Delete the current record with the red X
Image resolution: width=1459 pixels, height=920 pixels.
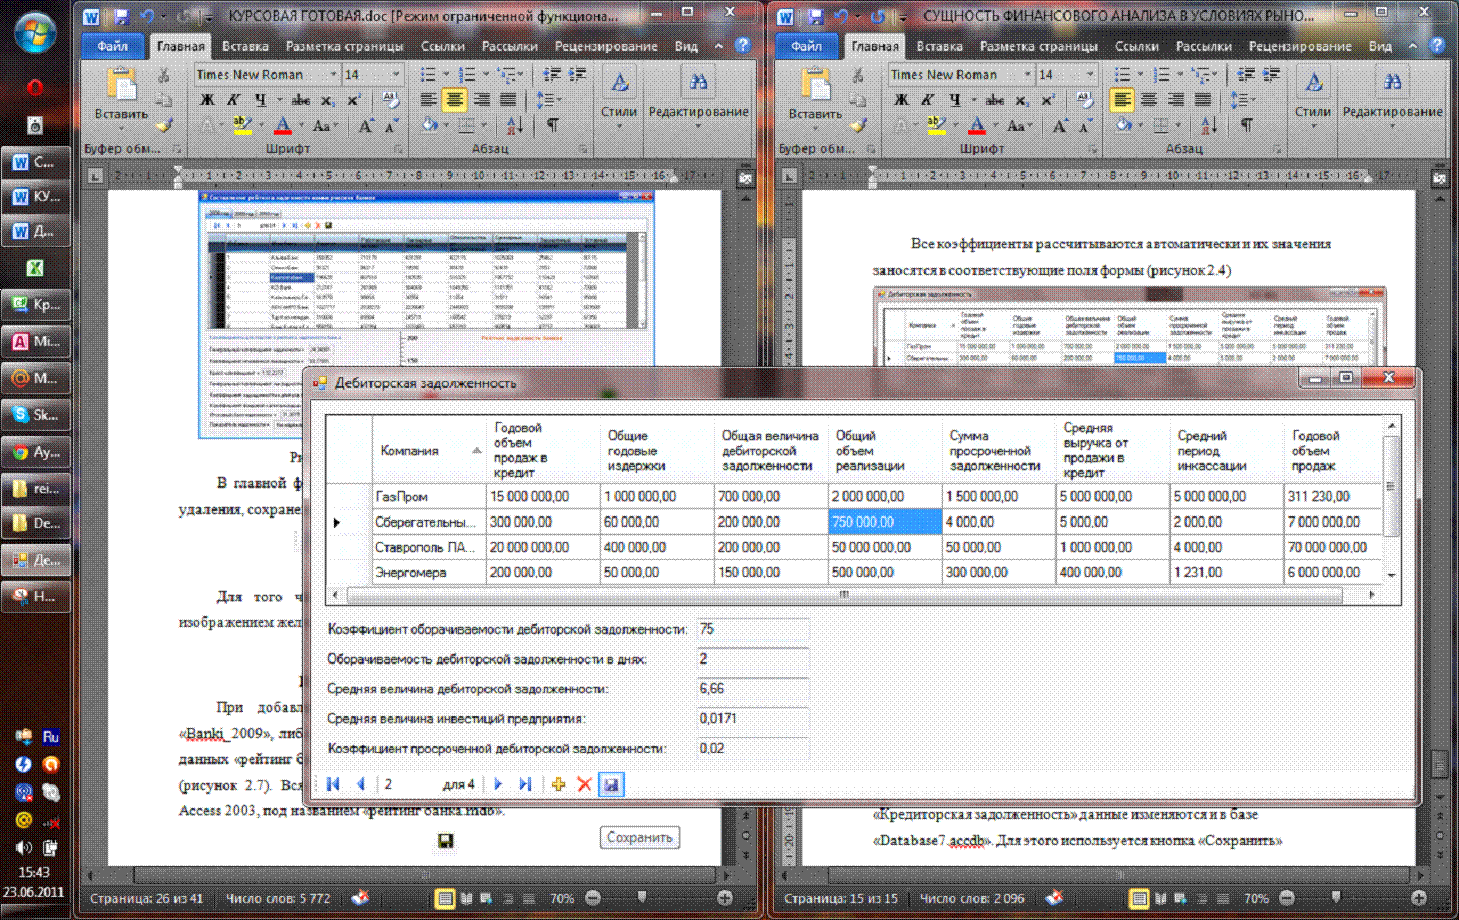coord(585,785)
